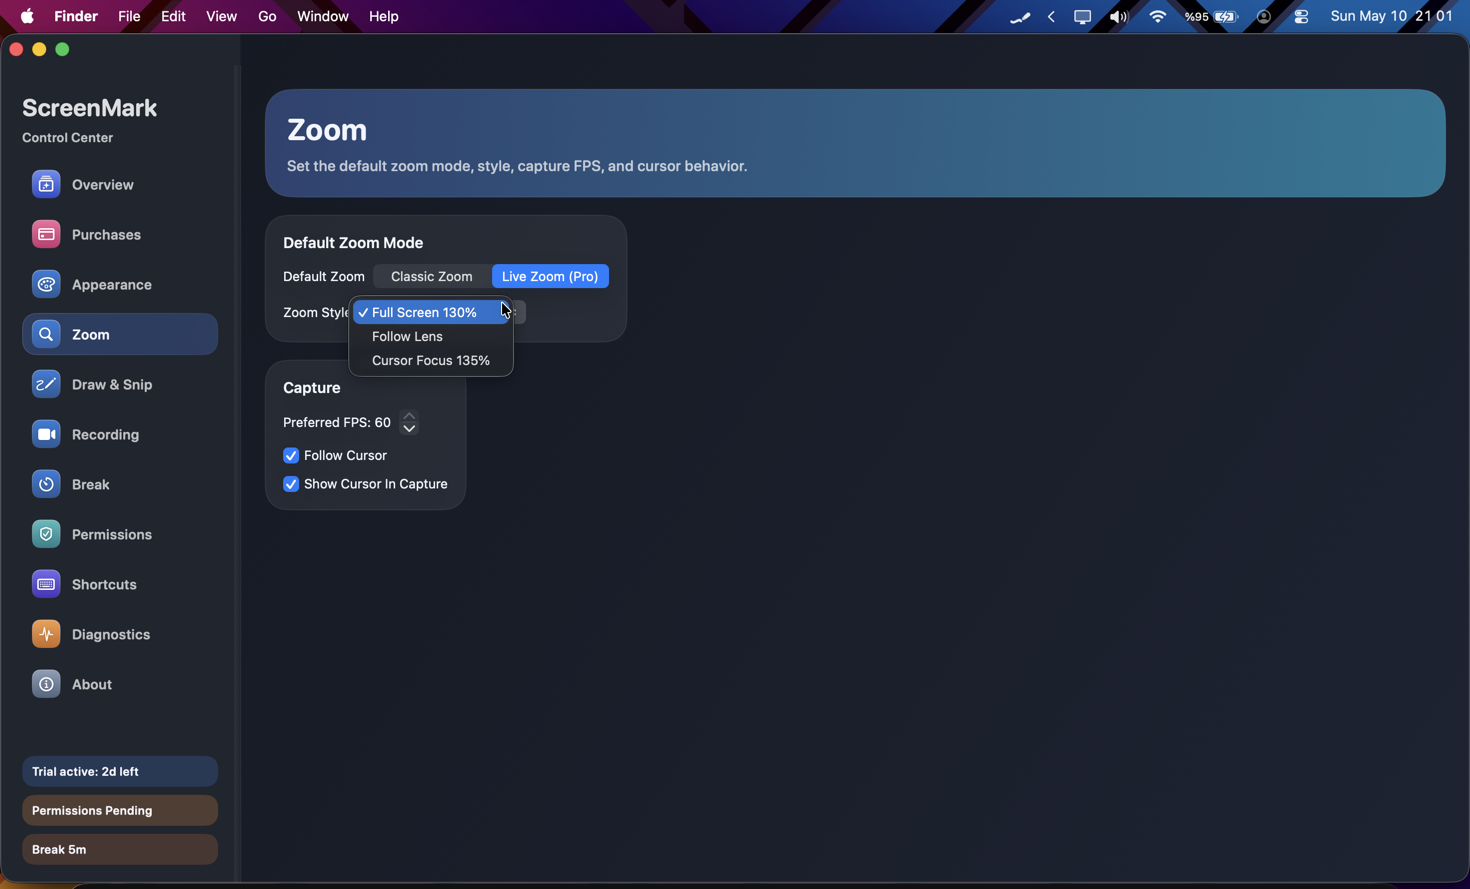Screen dimensions: 1470x889
Task: Click the back chevron icon in menu bar
Action: pos(1051,16)
